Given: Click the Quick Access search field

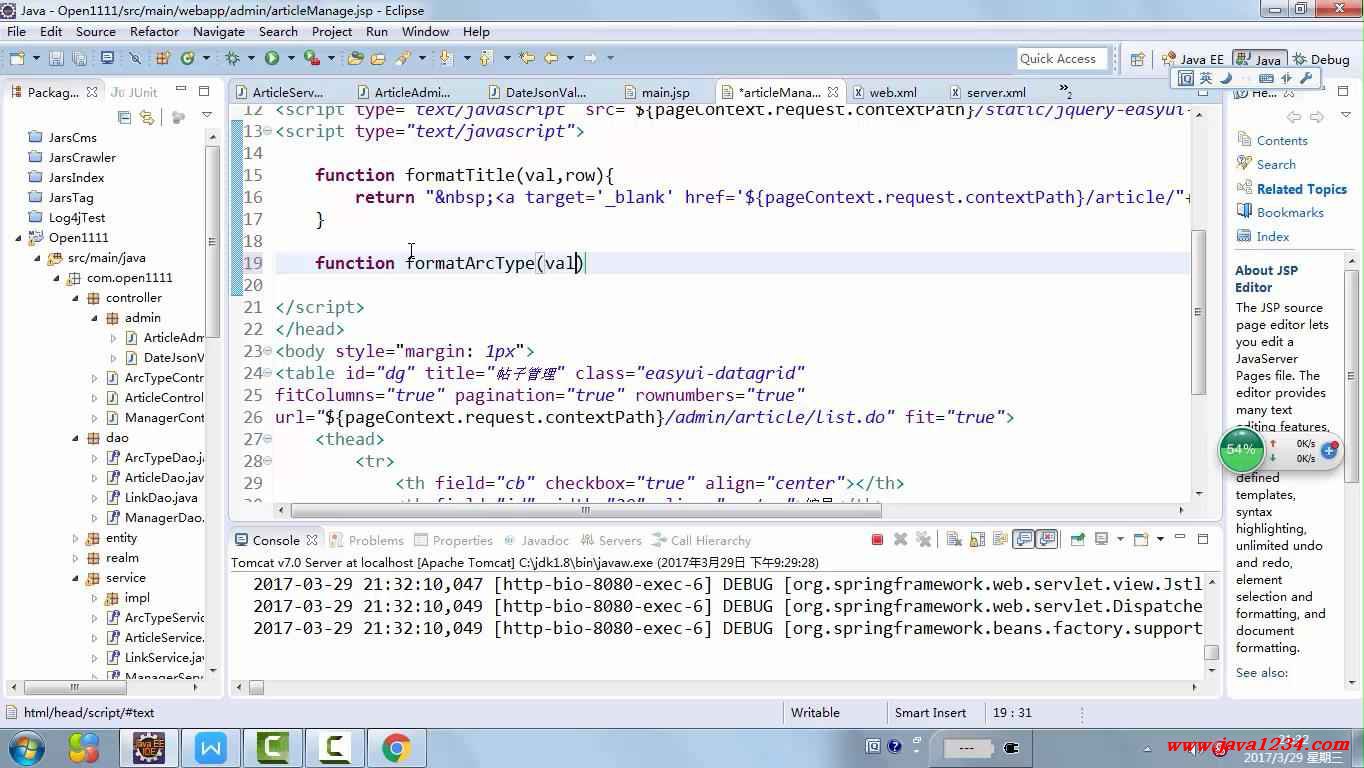Looking at the screenshot, I should pyautogui.click(x=1063, y=59).
